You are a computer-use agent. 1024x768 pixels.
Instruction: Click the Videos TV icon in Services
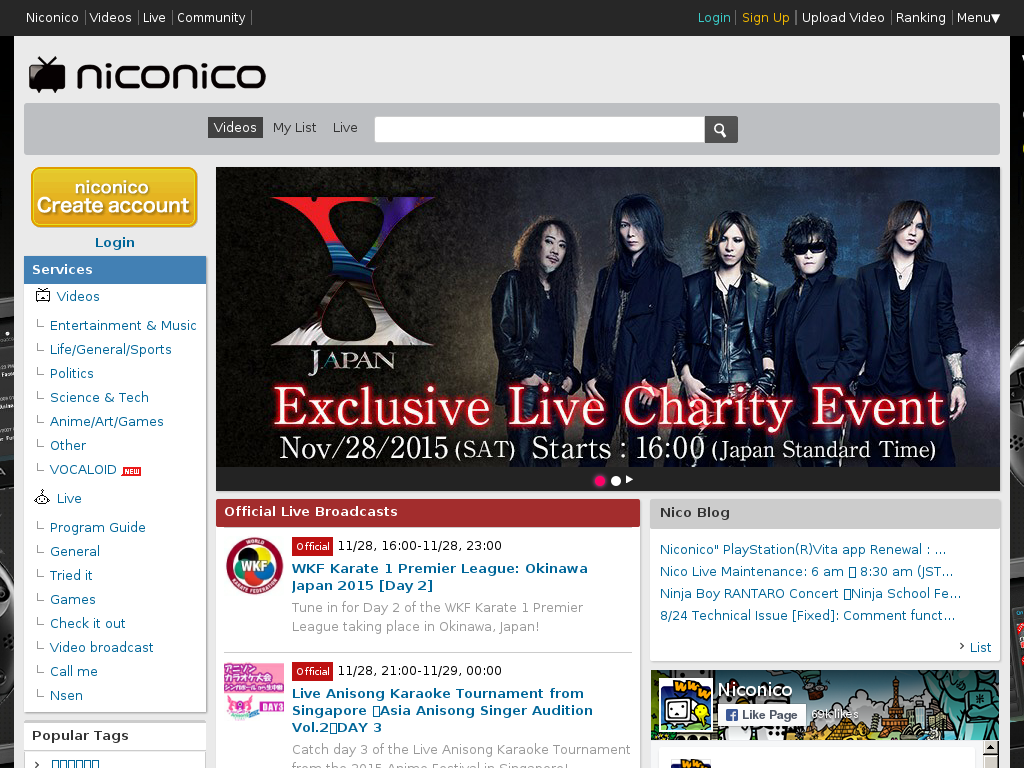coord(42,296)
